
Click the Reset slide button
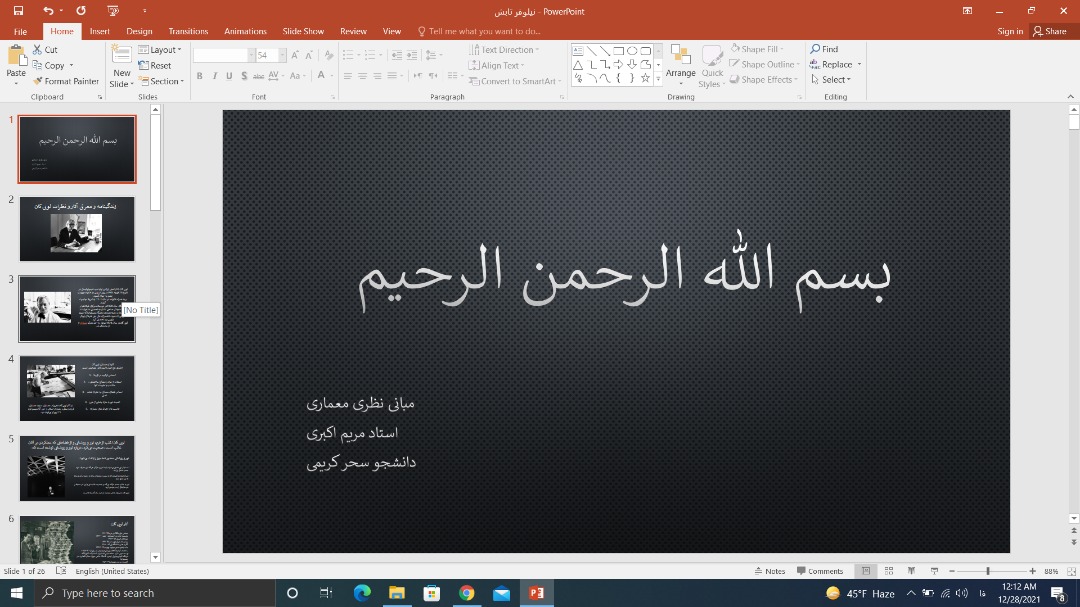coord(155,65)
